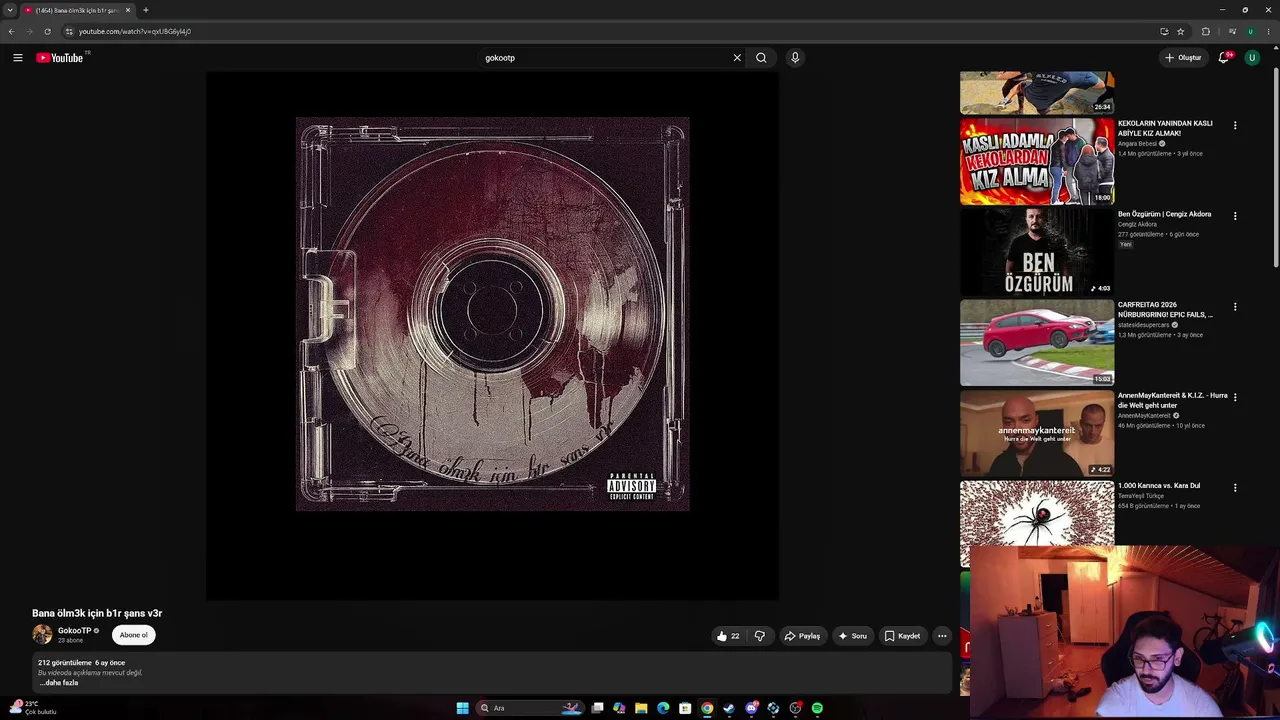Open Spotify from the taskbar
Image resolution: width=1280 pixels, height=720 pixels.
click(817, 708)
